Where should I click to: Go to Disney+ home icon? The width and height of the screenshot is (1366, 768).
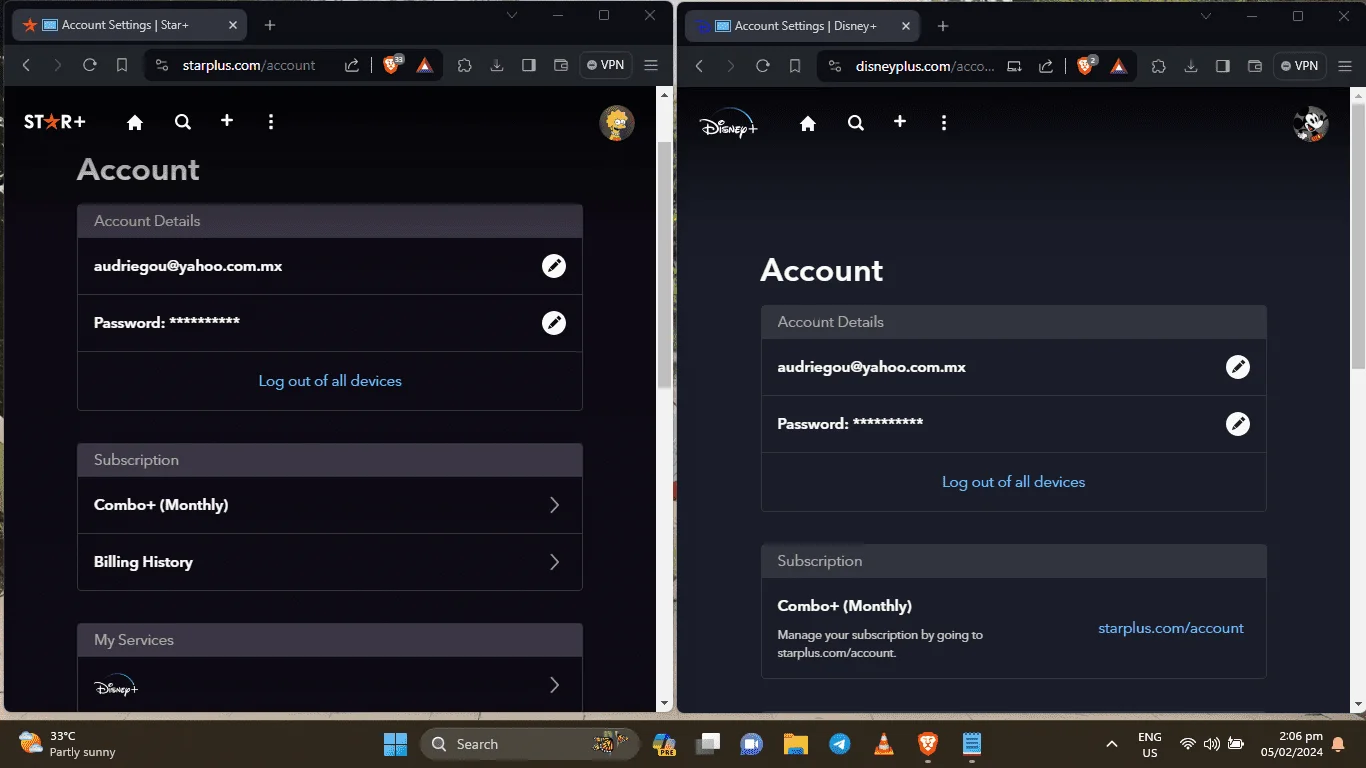808,123
